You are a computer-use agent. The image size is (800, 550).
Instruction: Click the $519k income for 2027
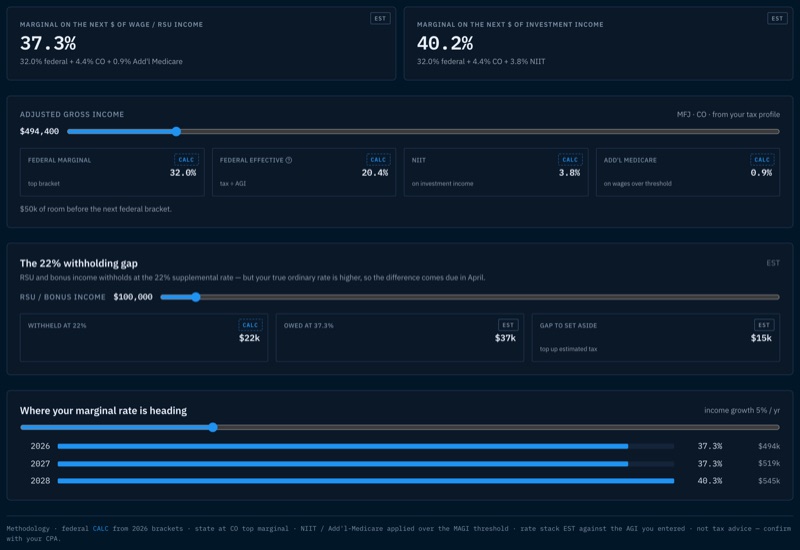tap(769, 464)
